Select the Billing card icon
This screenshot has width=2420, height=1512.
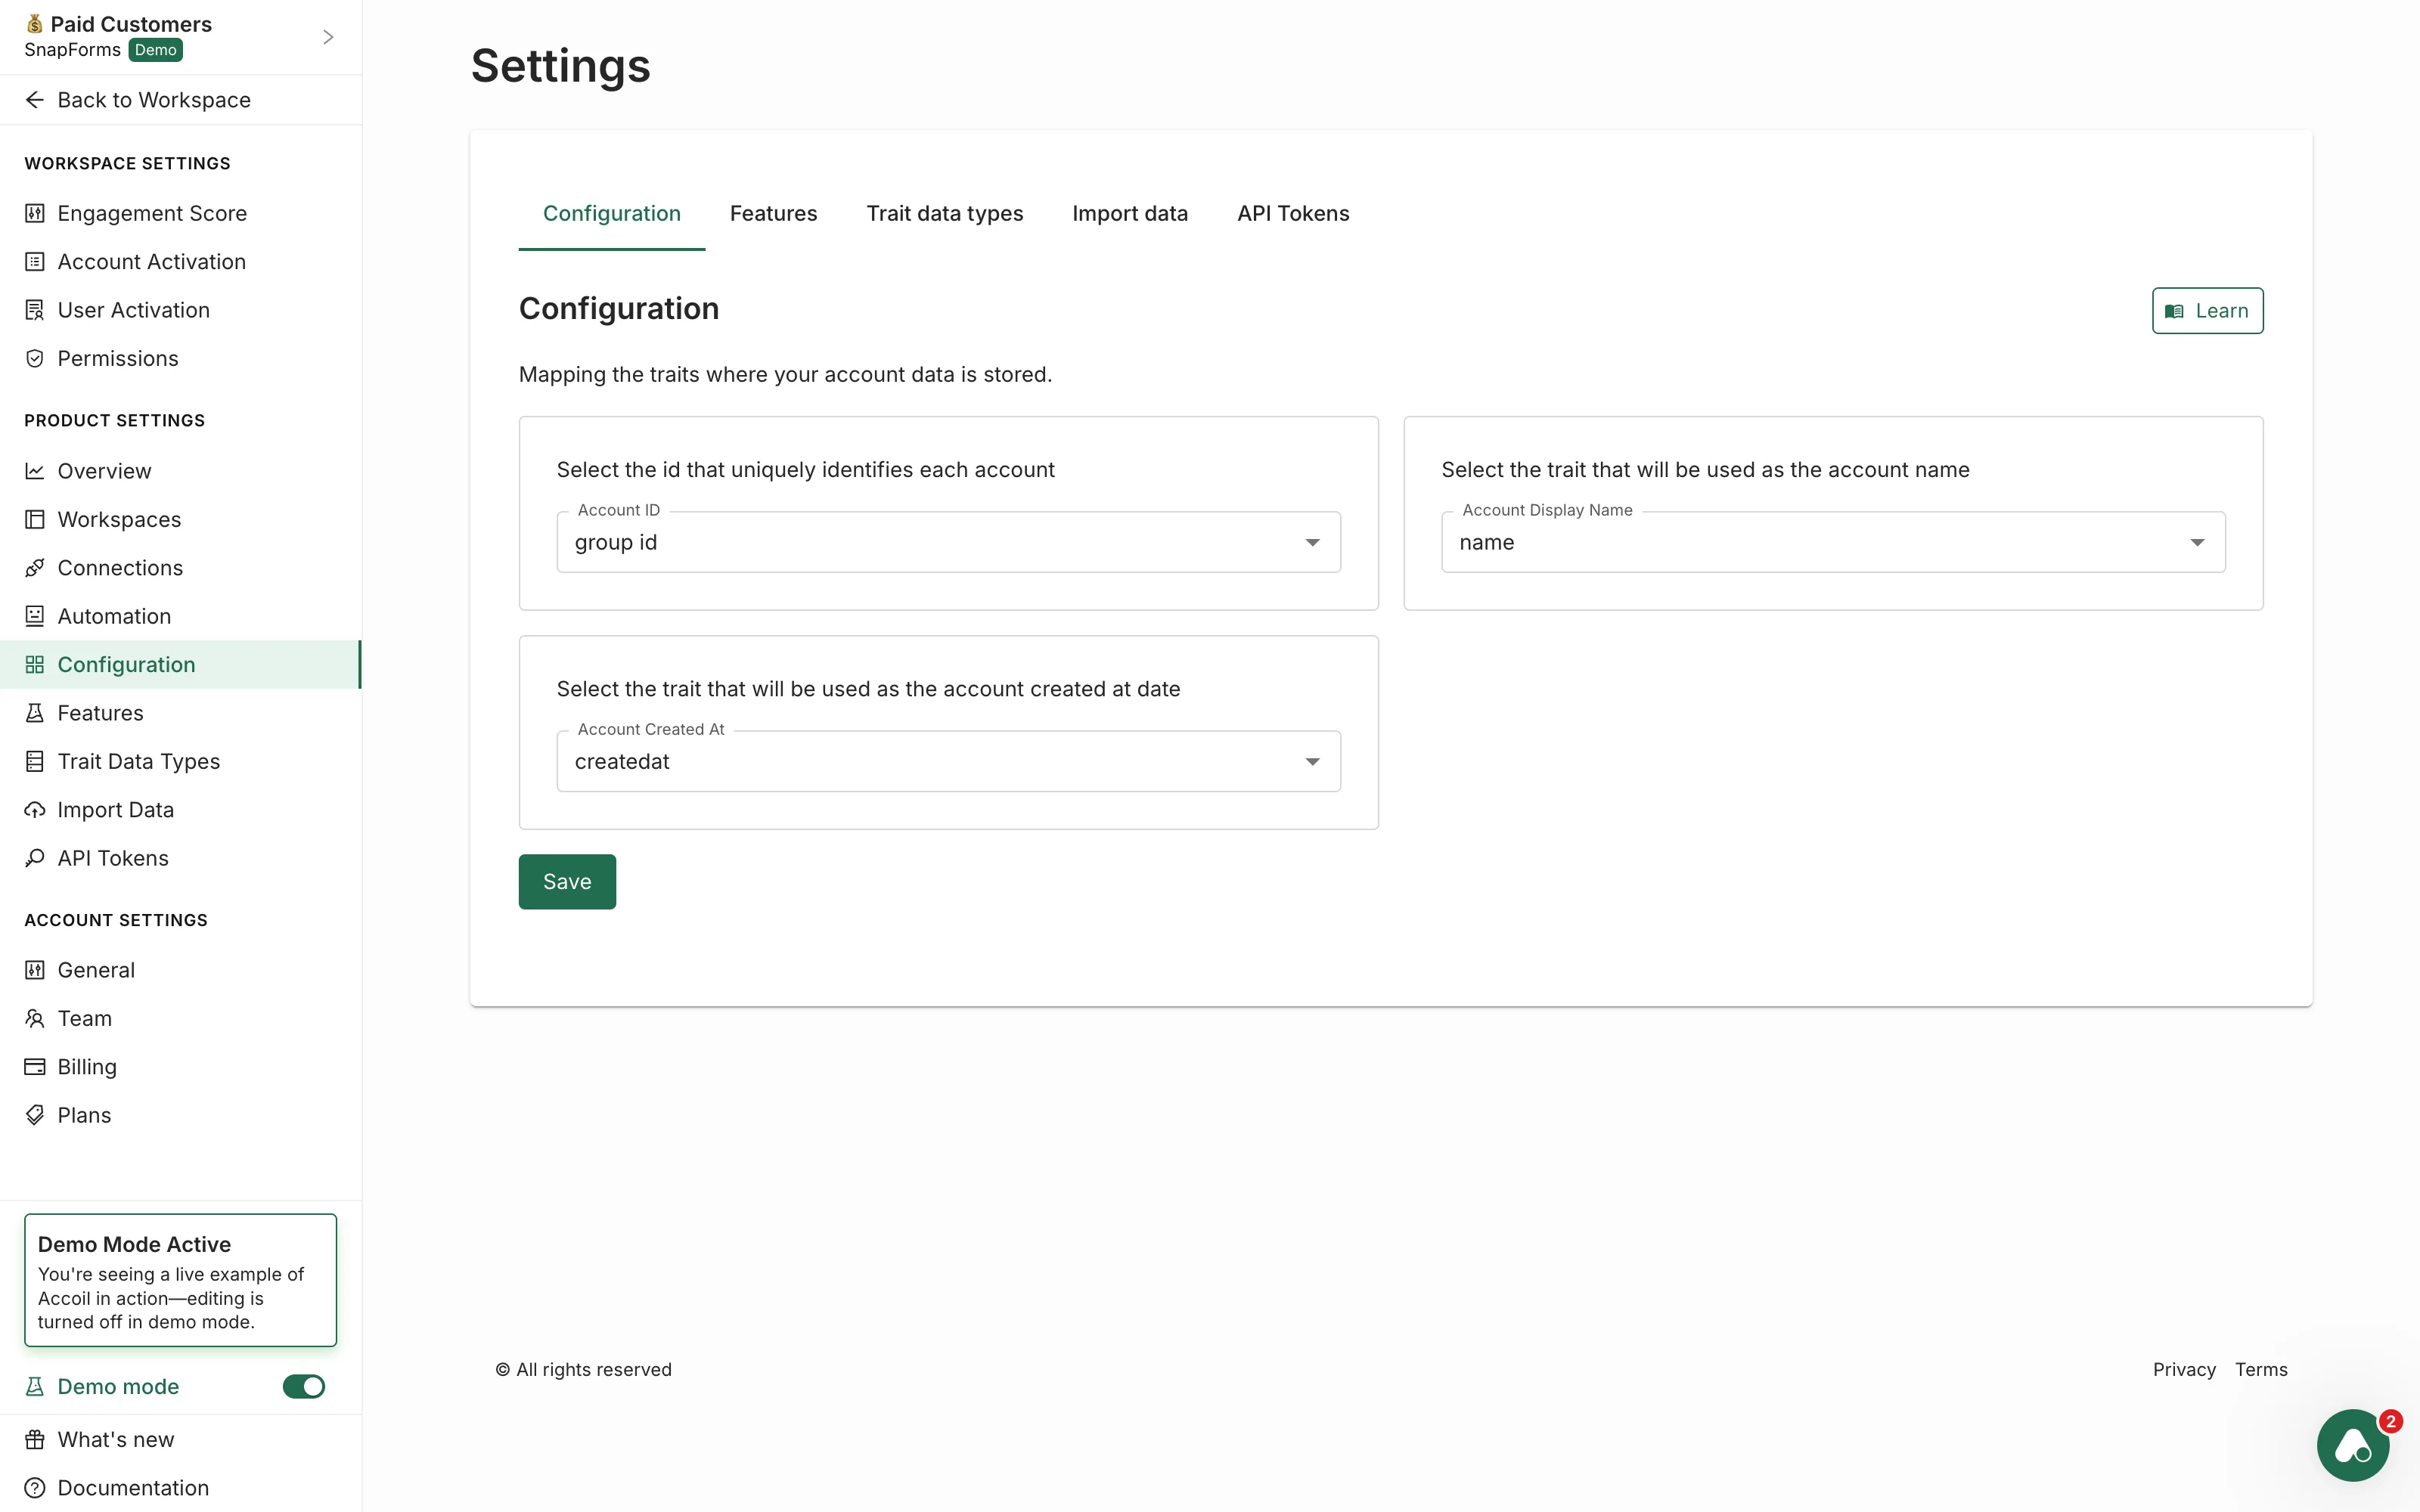coord(35,1066)
